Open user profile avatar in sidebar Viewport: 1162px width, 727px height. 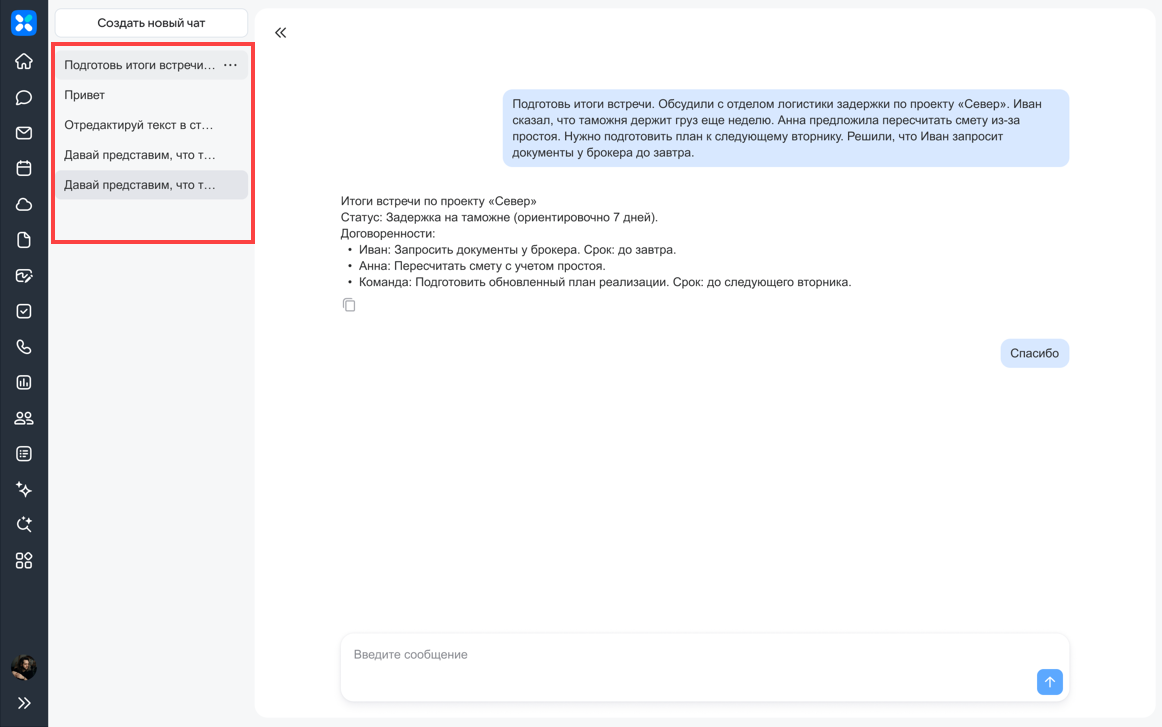pos(24,668)
